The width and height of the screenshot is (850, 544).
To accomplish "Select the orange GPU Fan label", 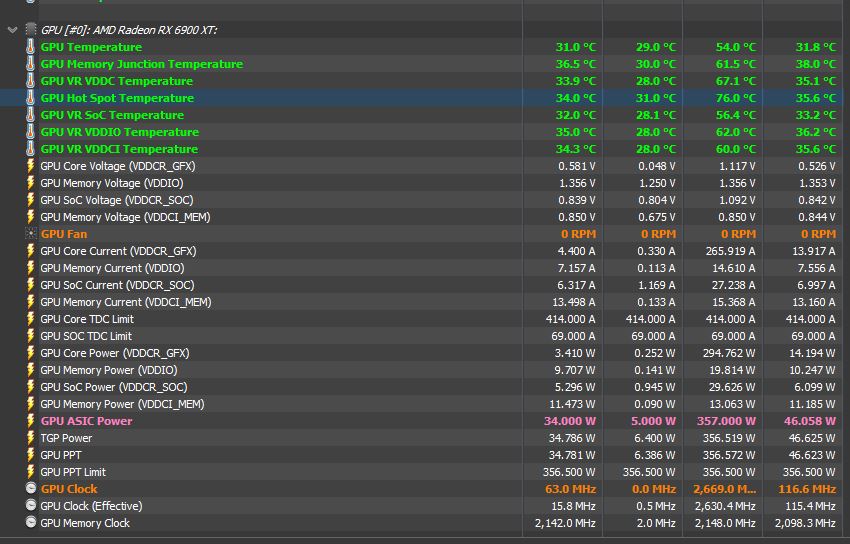I will coord(63,234).
